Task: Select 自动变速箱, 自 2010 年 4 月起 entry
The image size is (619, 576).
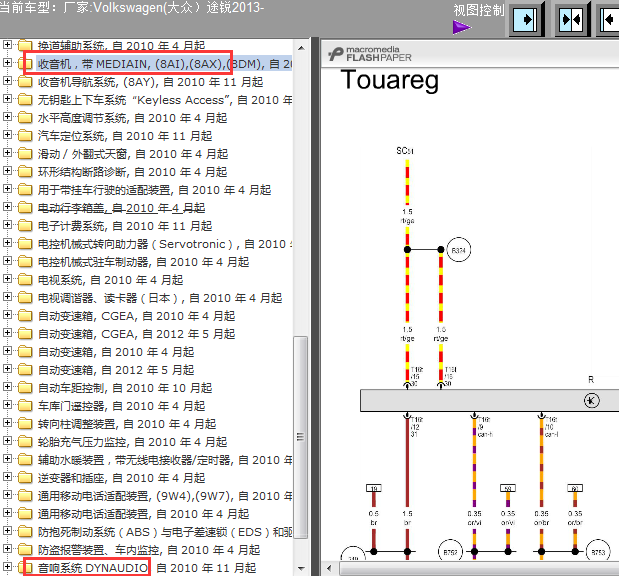Action: pos(116,352)
